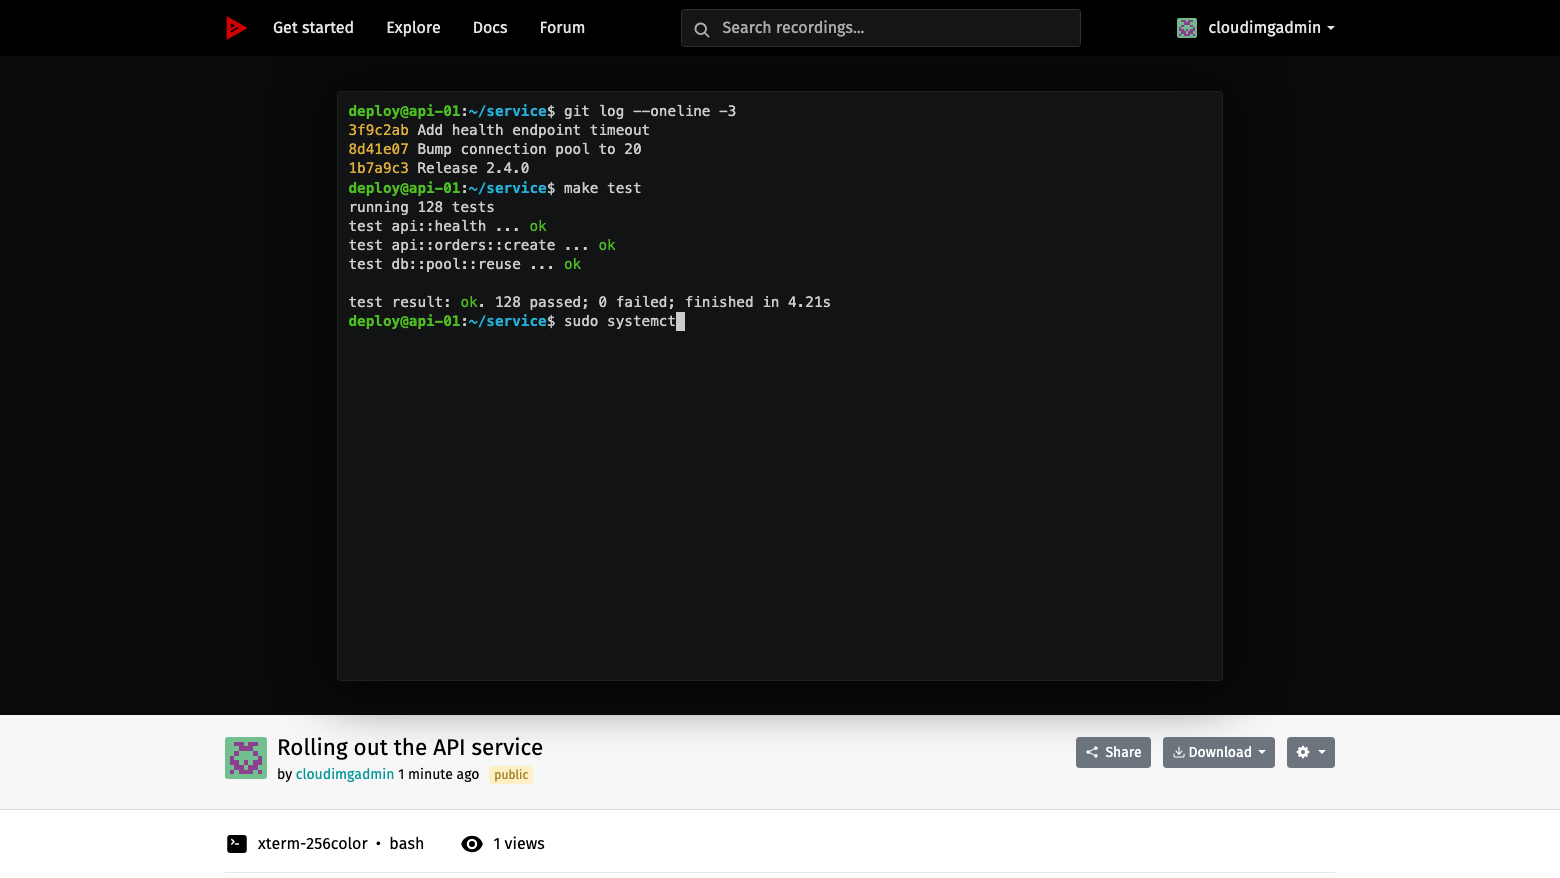The width and height of the screenshot is (1560, 878).
Task: Click the "bash" shell label
Action: (x=407, y=844)
